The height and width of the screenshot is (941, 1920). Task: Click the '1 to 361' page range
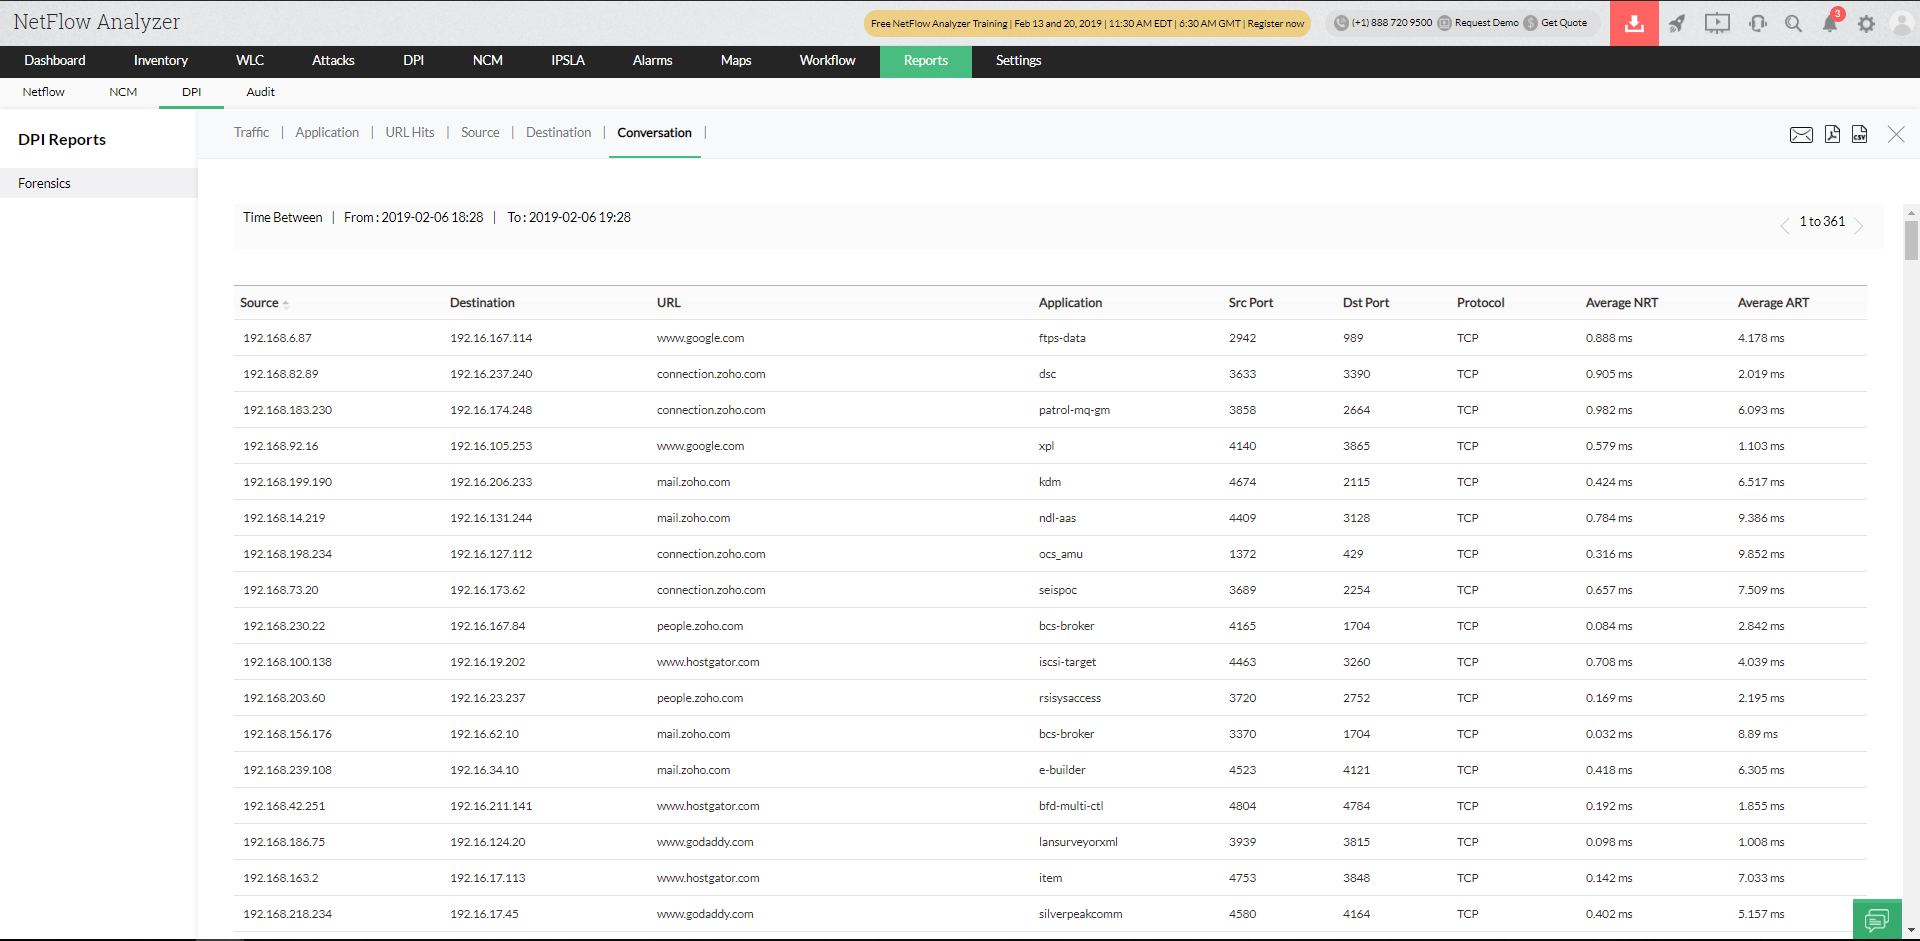click(x=1822, y=222)
